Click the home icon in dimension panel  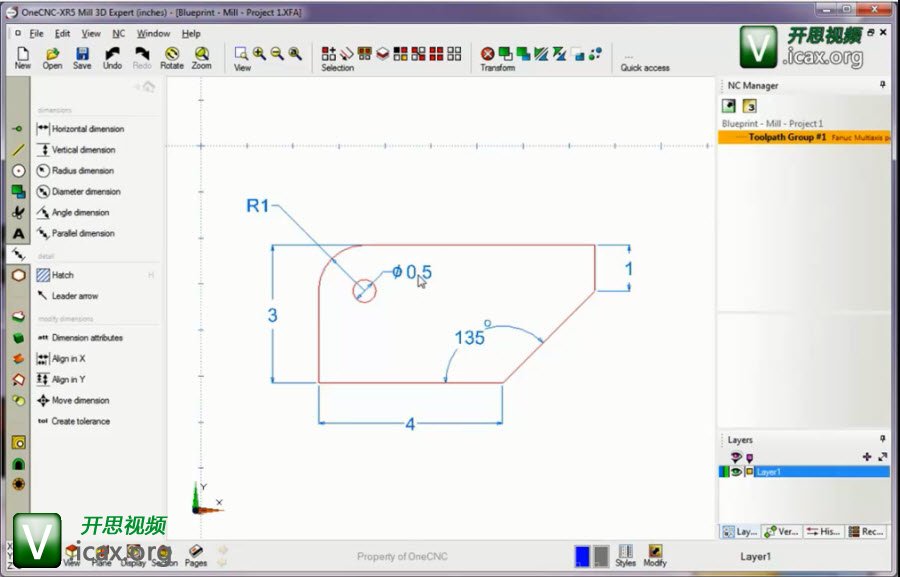(x=148, y=87)
